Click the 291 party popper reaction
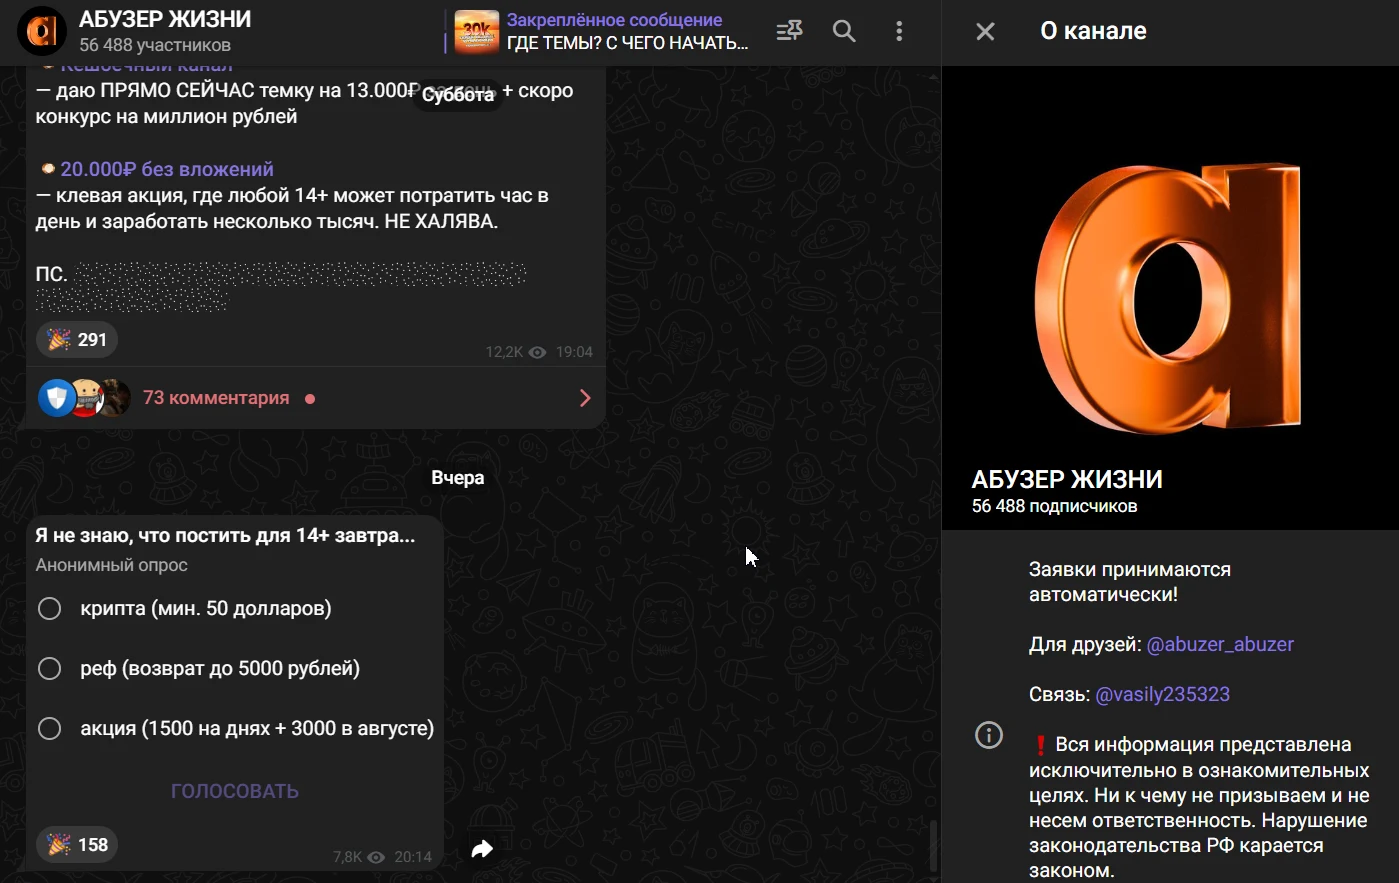This screenshot has height=883, width=1399. click(77, 340)
